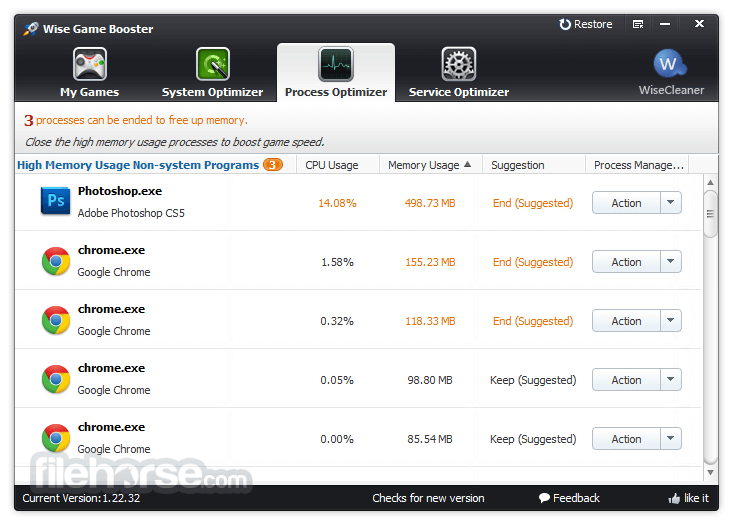732x524 pixels.
Task: Click Action button for 98.80 MB chrome.exe
Action: (x=626, y=380)
